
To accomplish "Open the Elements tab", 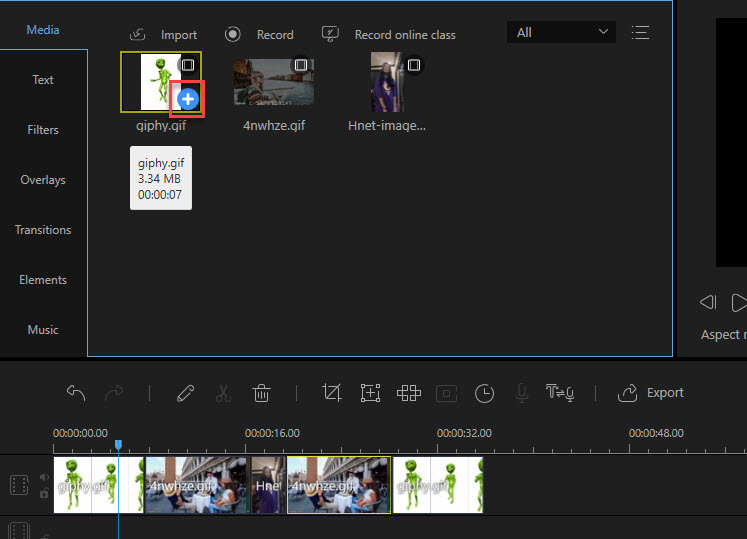I will pyautogui.click(x=43, y=280).
